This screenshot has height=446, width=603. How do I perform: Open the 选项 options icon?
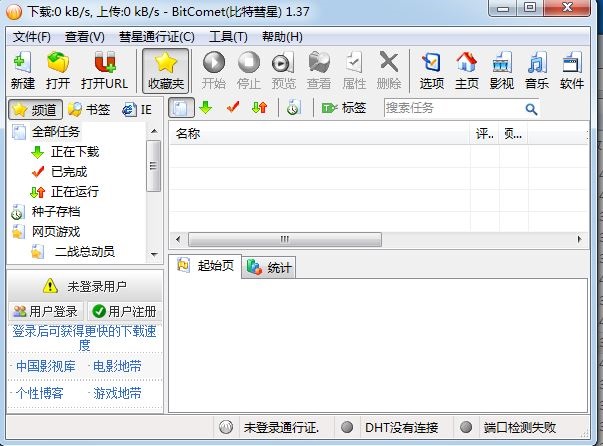[431, 71]
